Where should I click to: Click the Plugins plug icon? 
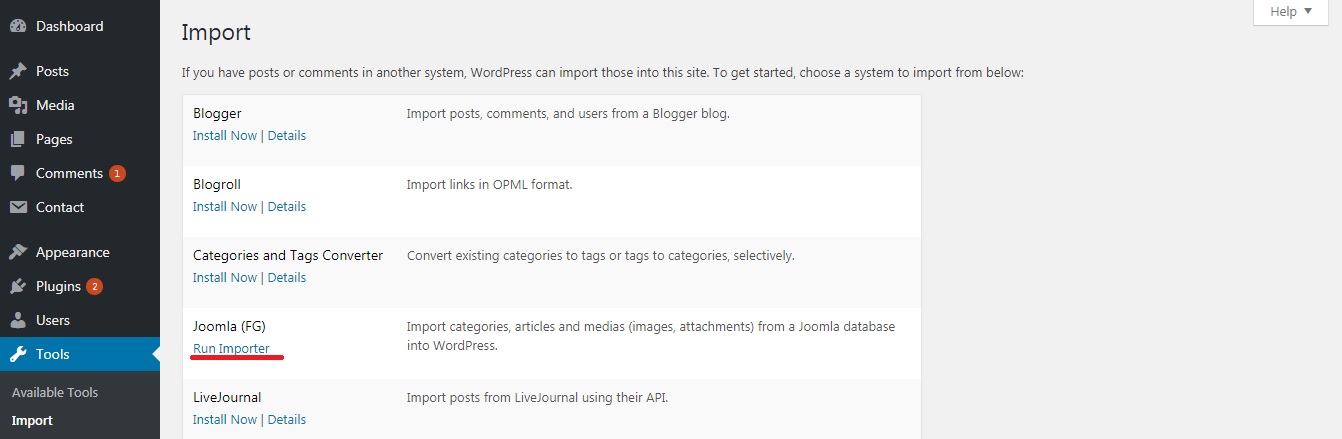18,286
